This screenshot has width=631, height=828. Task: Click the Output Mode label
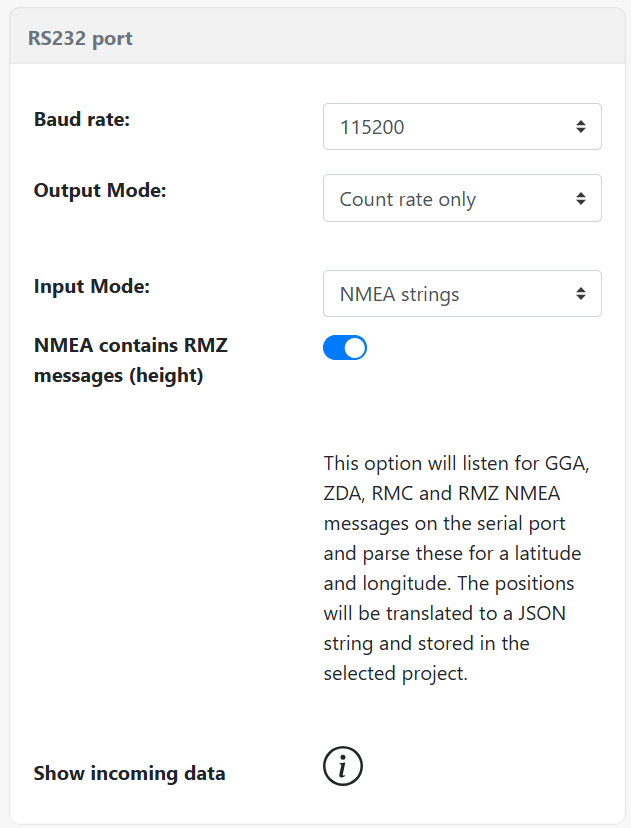pos(100,190)
